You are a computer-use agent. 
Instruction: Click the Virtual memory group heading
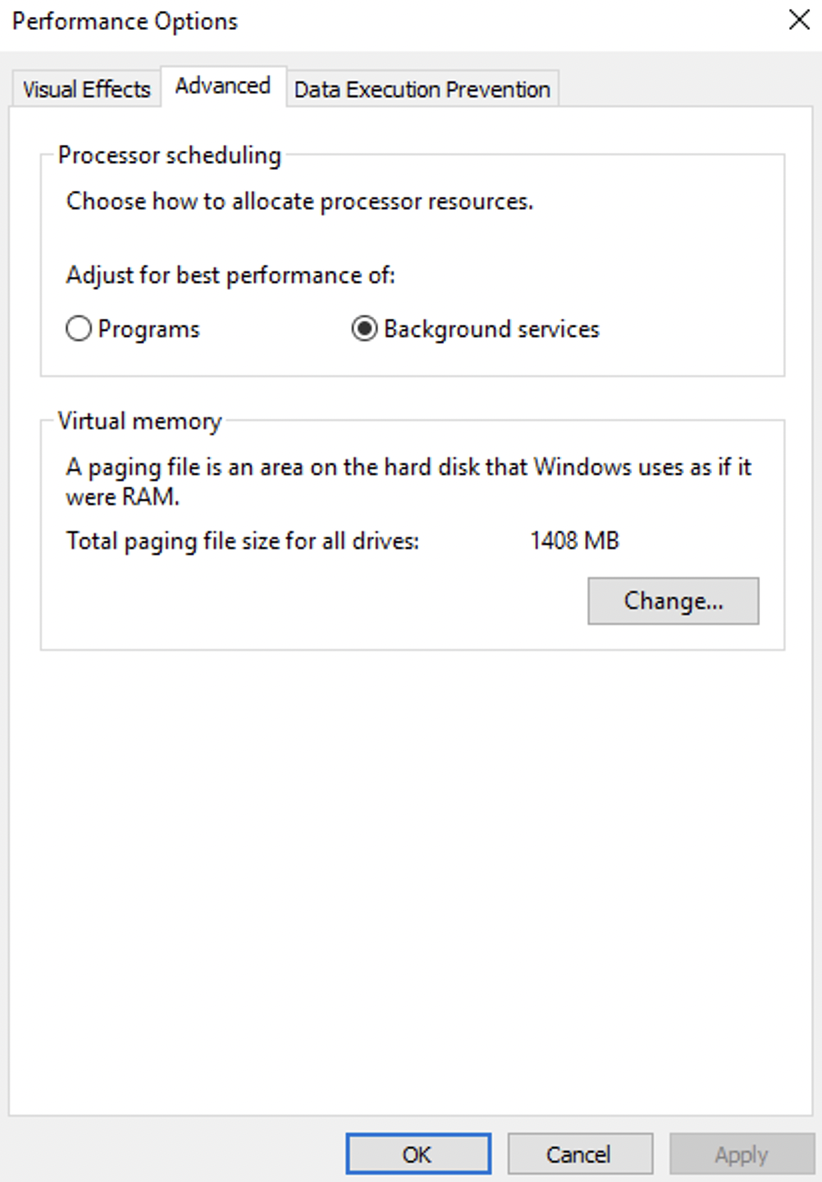pos(139,421)
